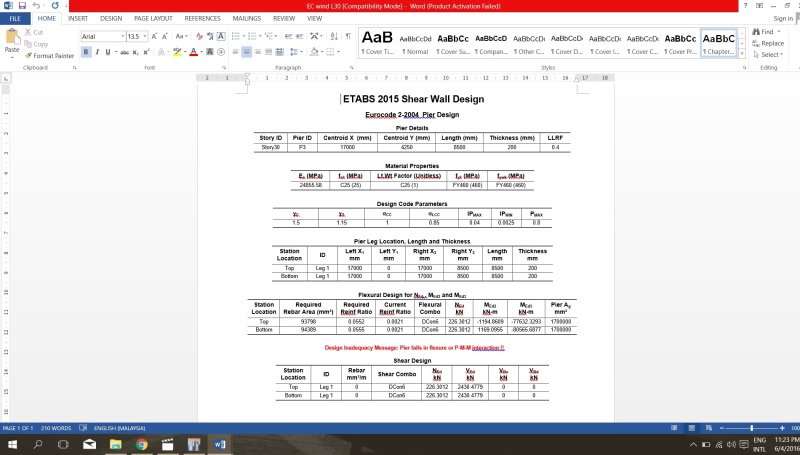Open File Explorer from the taskbar
Image resolution: width=800 pixels, height=455 pixels.
click(115, 444)
